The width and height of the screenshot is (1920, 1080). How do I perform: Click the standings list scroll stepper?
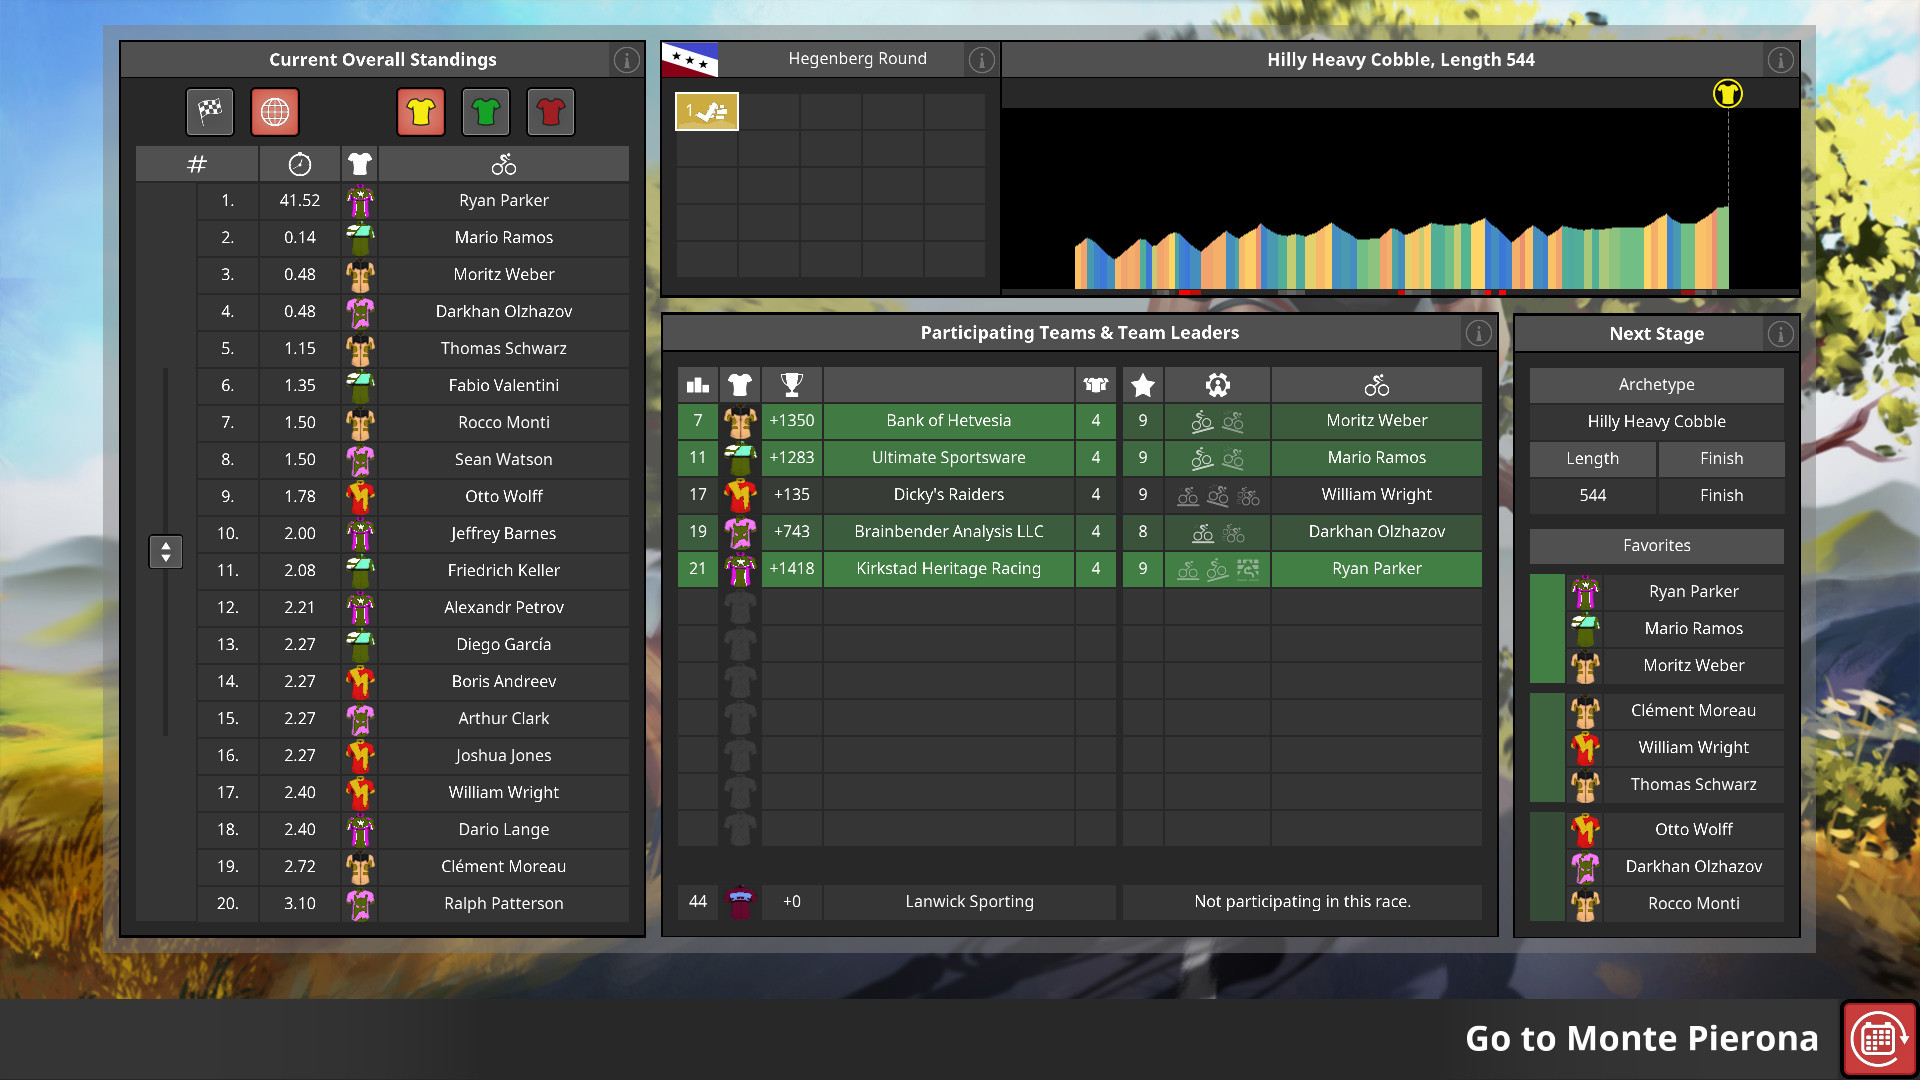(166, 551)
